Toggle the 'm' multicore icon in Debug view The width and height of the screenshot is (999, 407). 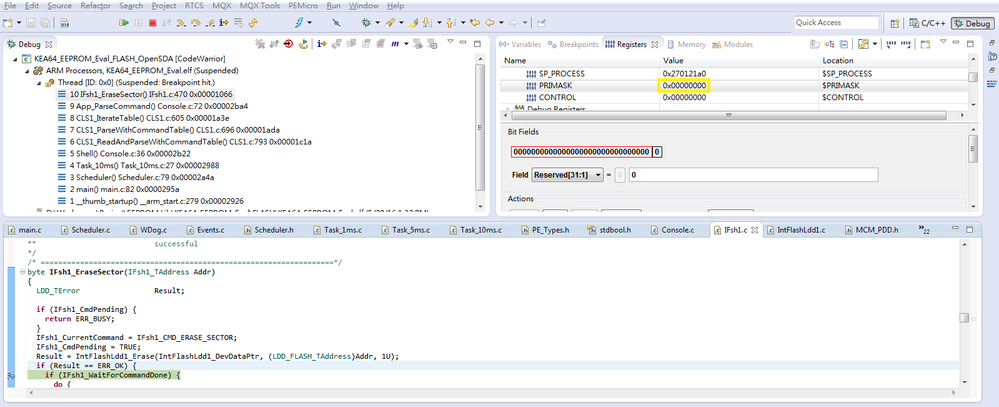tap(395, 44)
